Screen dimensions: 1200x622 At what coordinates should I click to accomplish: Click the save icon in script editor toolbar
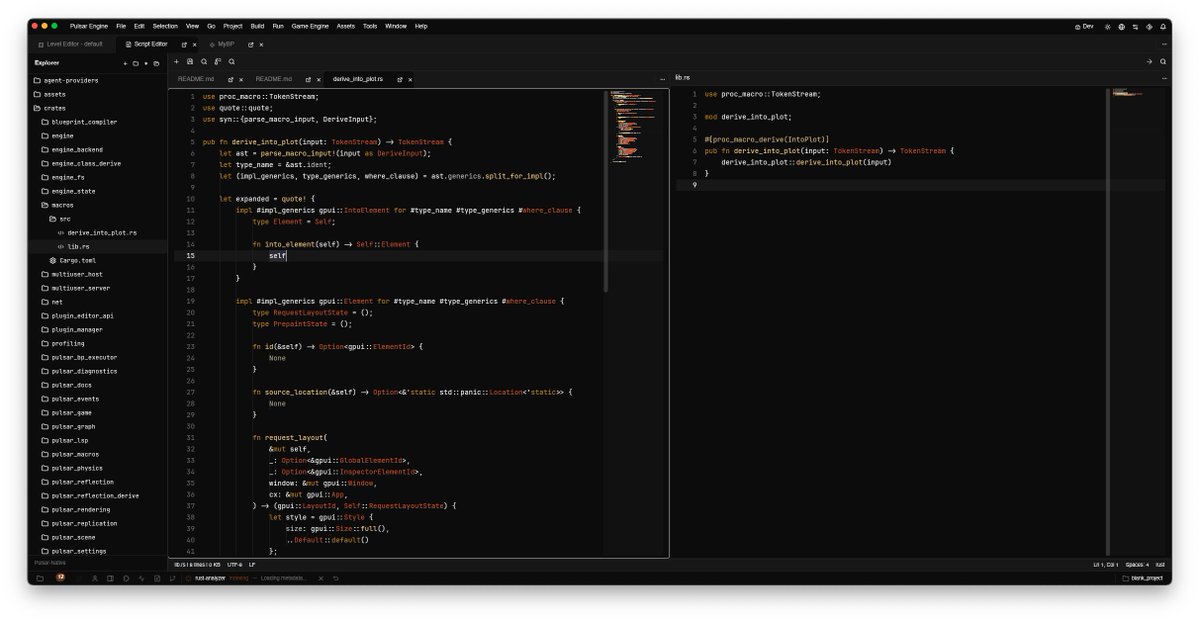pyautogui.click(x=190, y=61)
